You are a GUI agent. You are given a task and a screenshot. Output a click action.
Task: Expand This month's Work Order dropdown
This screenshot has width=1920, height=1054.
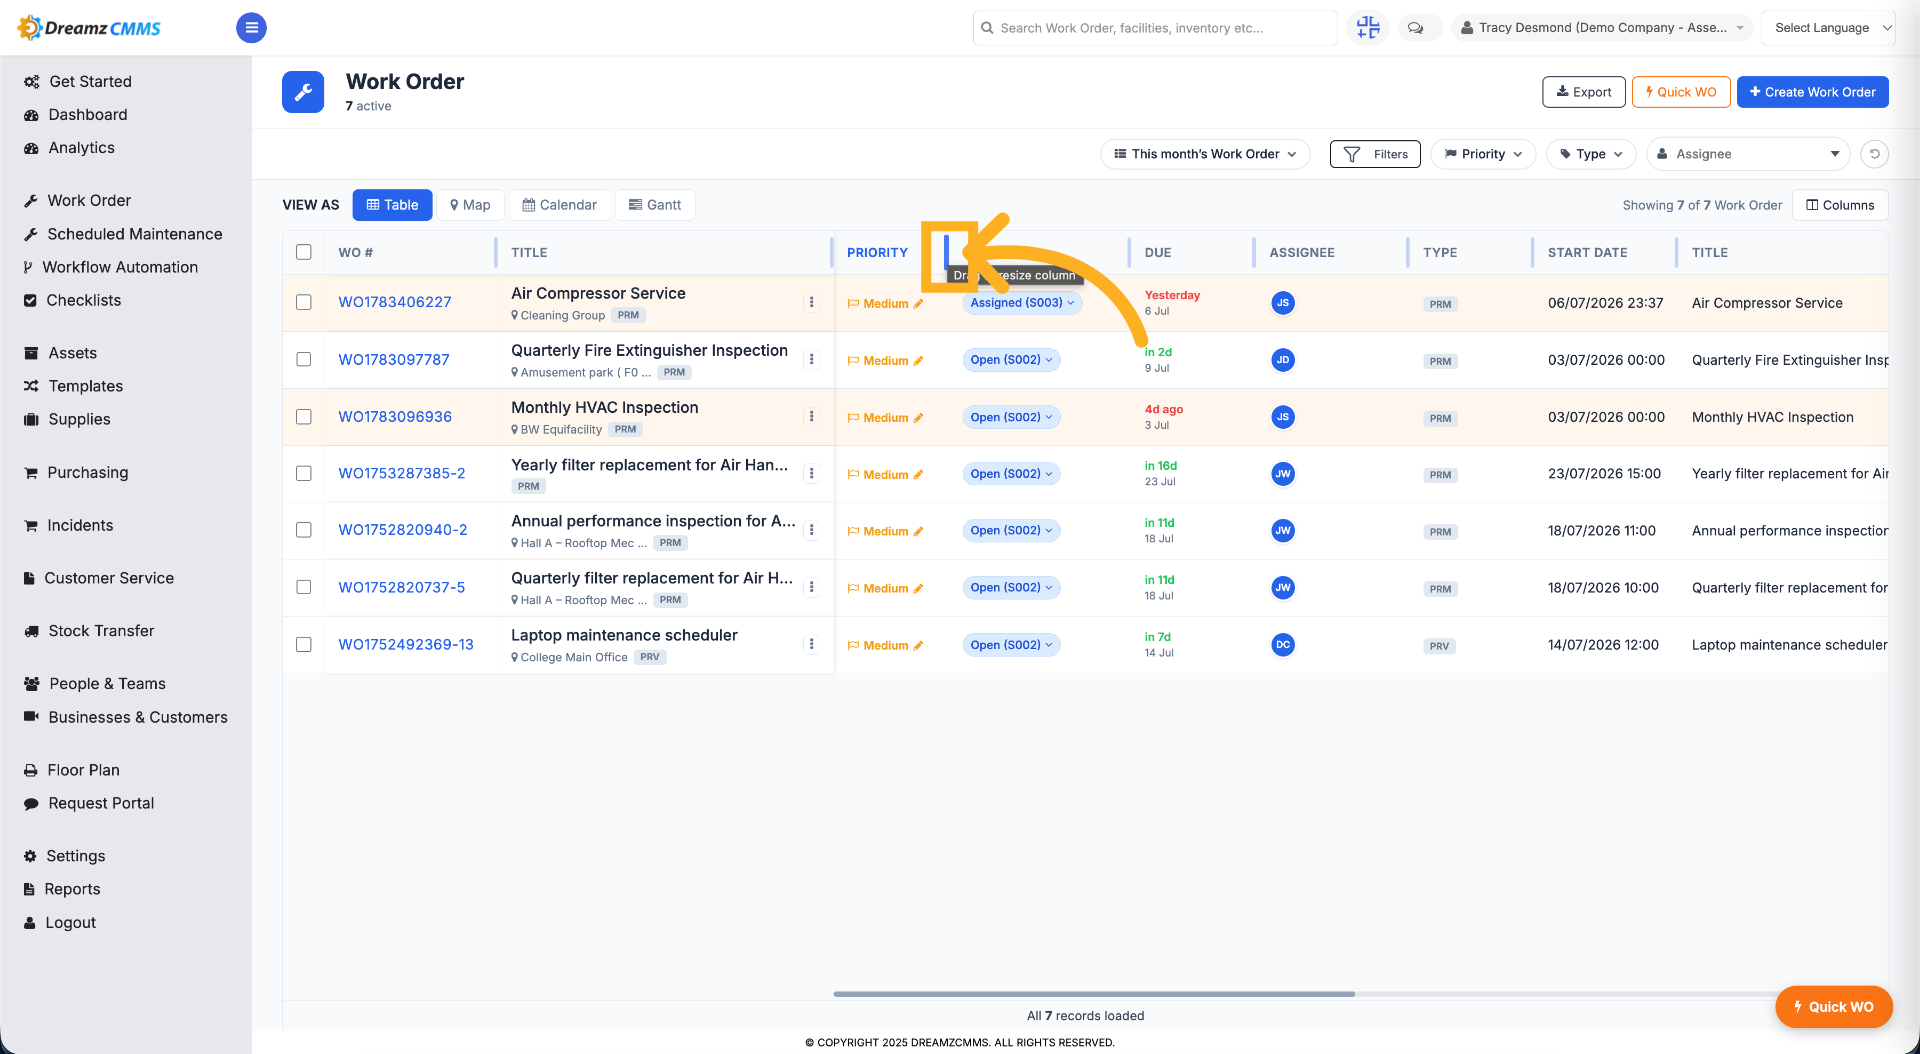pos(1205,154)
